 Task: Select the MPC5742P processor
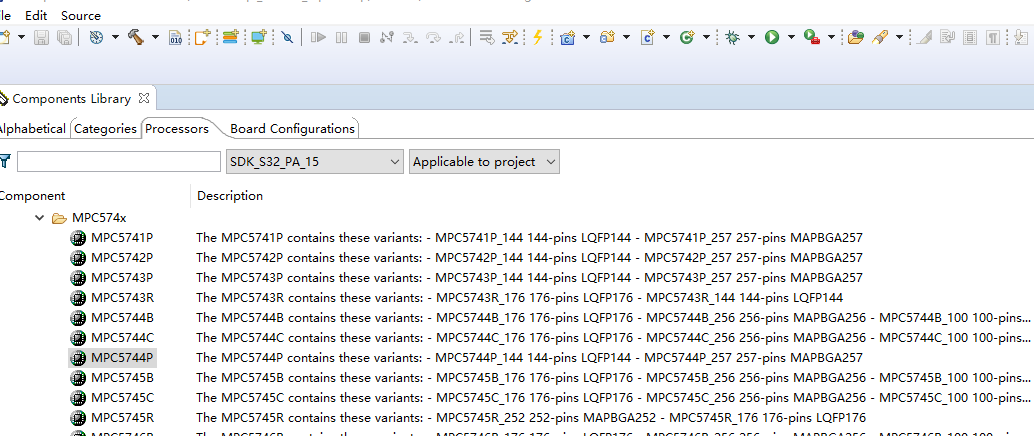click(x=122, y=257)
